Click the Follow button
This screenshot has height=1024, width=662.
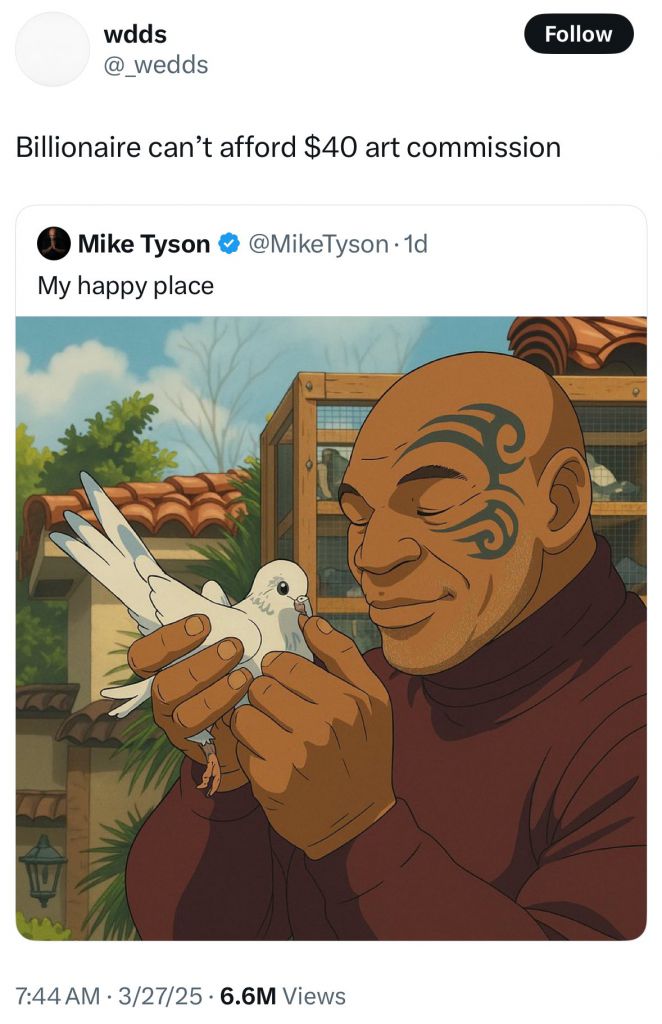pos(578,34)
